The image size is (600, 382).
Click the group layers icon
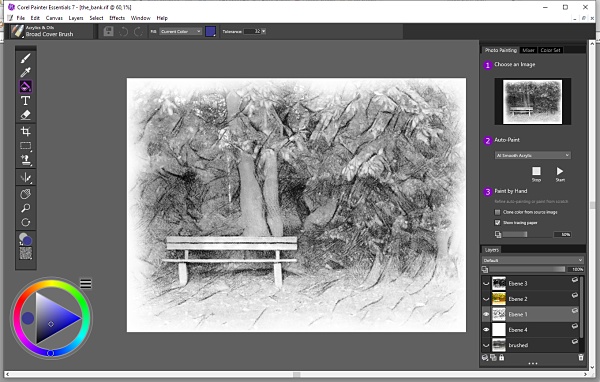pos(493,358)
